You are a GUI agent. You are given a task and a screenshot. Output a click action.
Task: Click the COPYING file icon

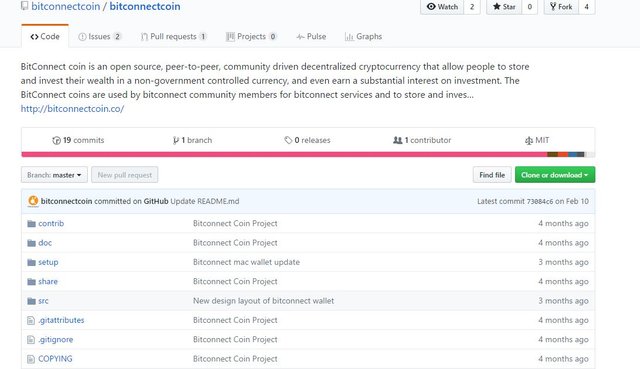(31, 359)
